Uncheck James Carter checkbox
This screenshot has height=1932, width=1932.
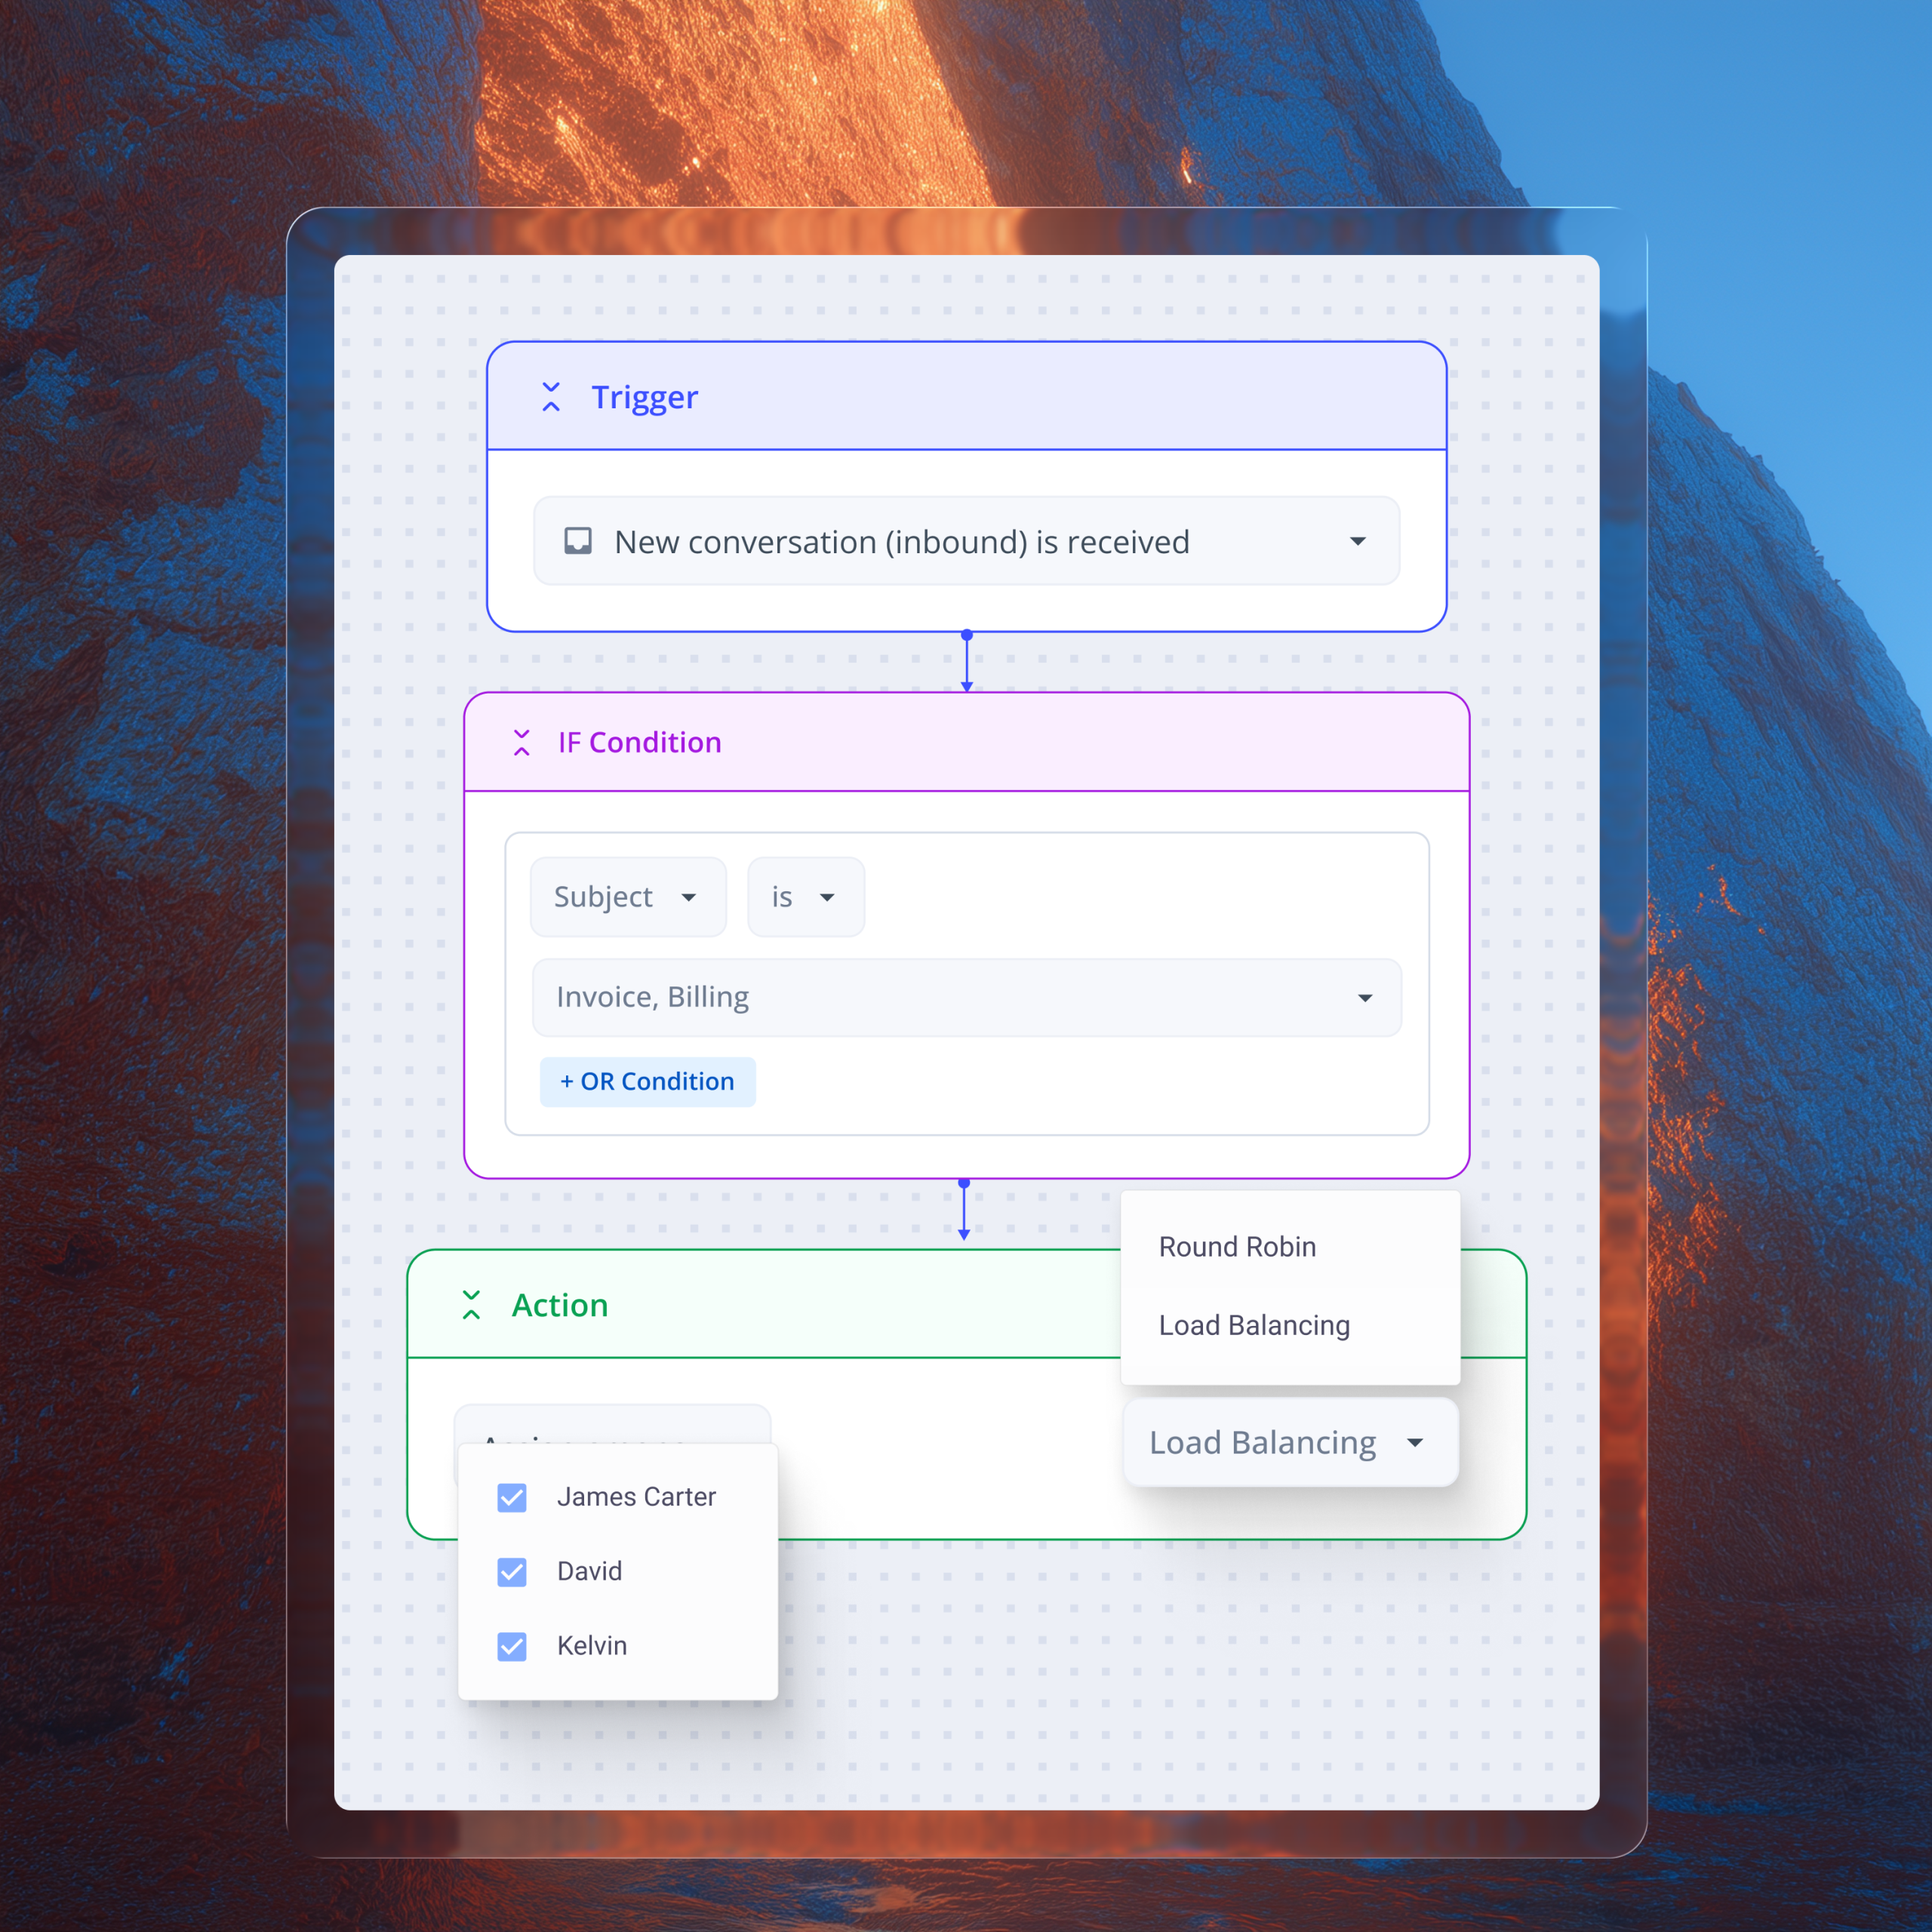point(512,1497)
